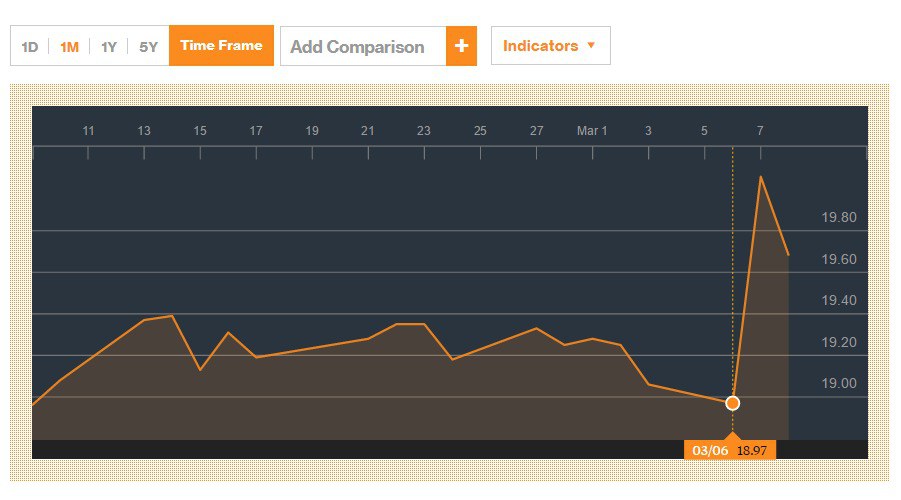Click the highest peak of the price line
The height and width of the screenshot is (500, 901).
[x=761, y=177]
